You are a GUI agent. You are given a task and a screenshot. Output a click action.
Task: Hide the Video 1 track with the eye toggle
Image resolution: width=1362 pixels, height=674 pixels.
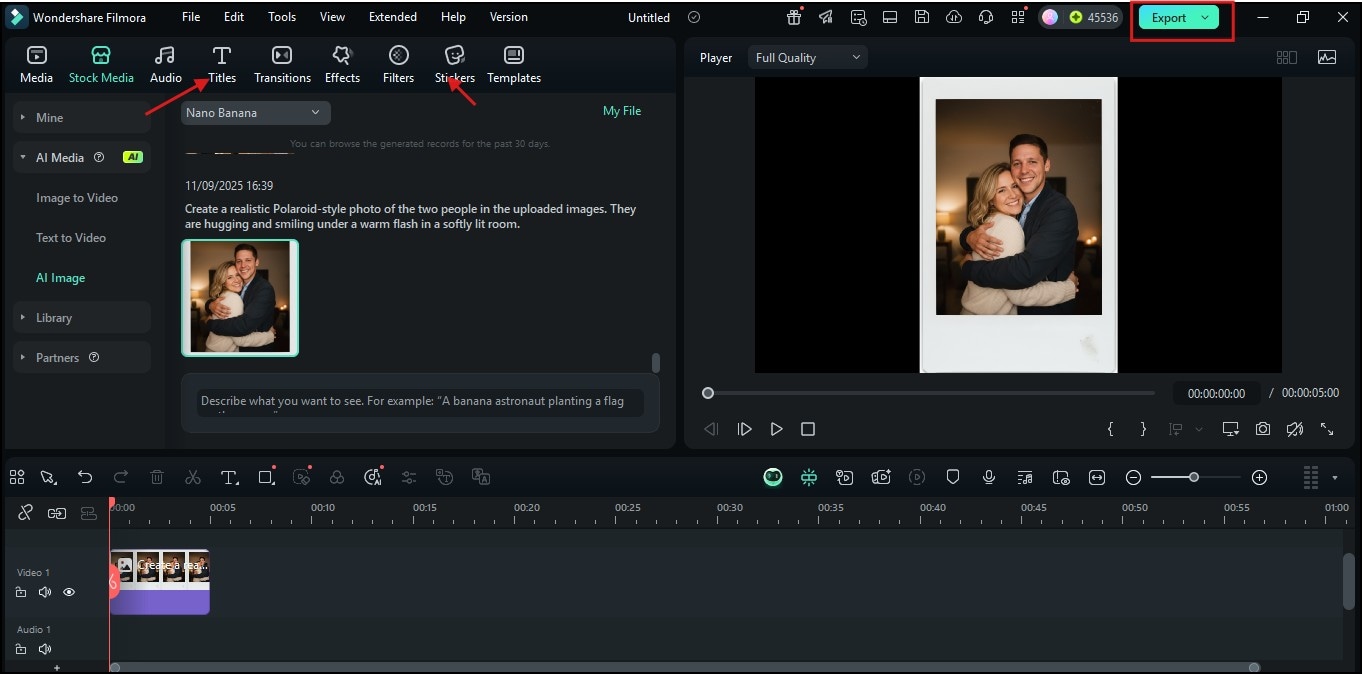point(68,592)
